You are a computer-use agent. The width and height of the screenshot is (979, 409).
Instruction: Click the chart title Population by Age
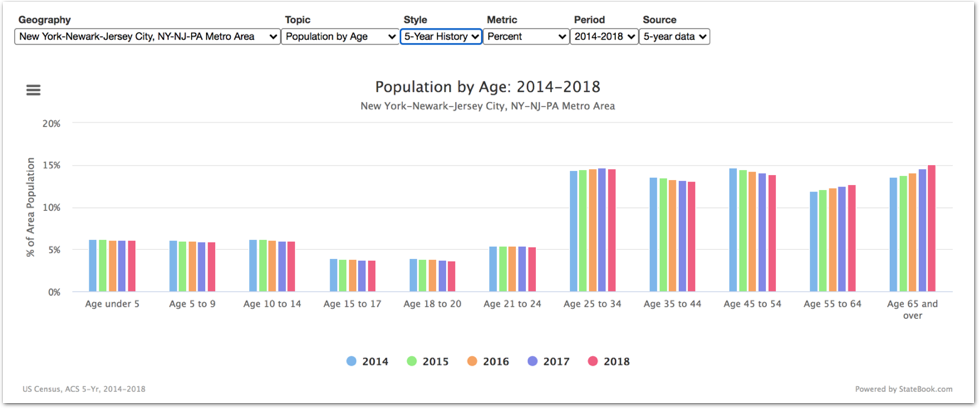(x=488, y=87)
